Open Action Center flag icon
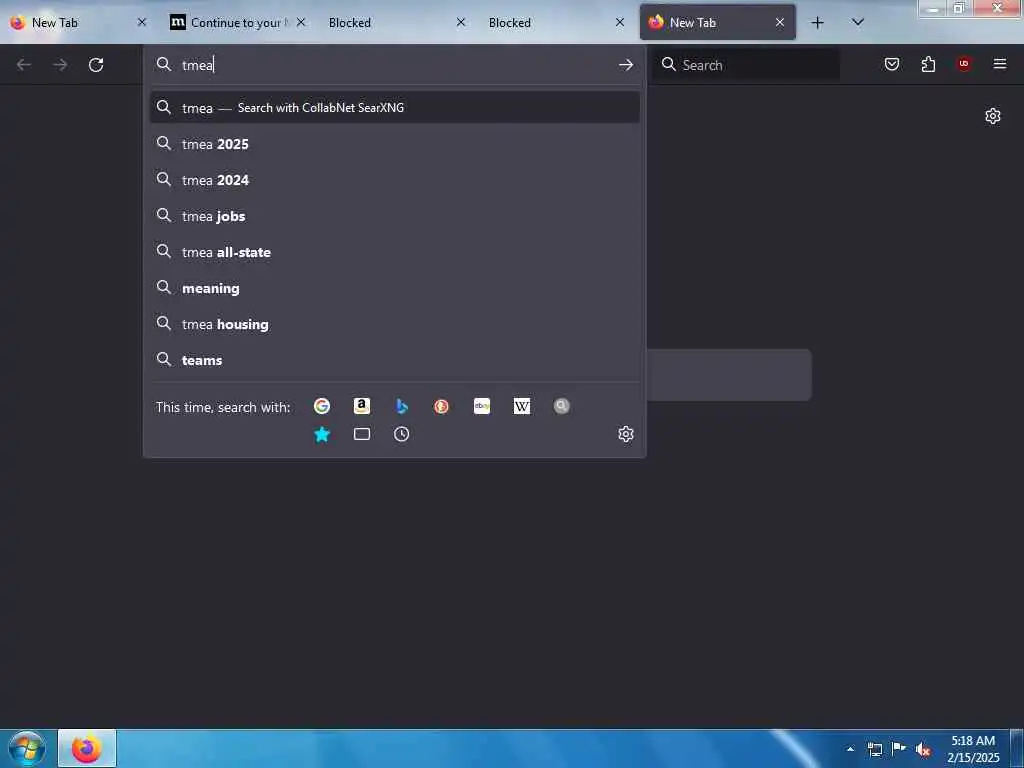This screenshot has height=768, width=1024. (x=899, y=749)
